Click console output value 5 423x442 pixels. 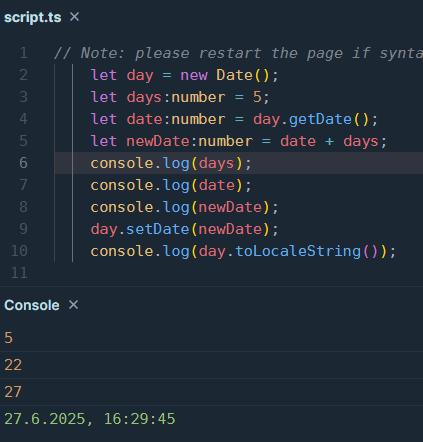9,338
